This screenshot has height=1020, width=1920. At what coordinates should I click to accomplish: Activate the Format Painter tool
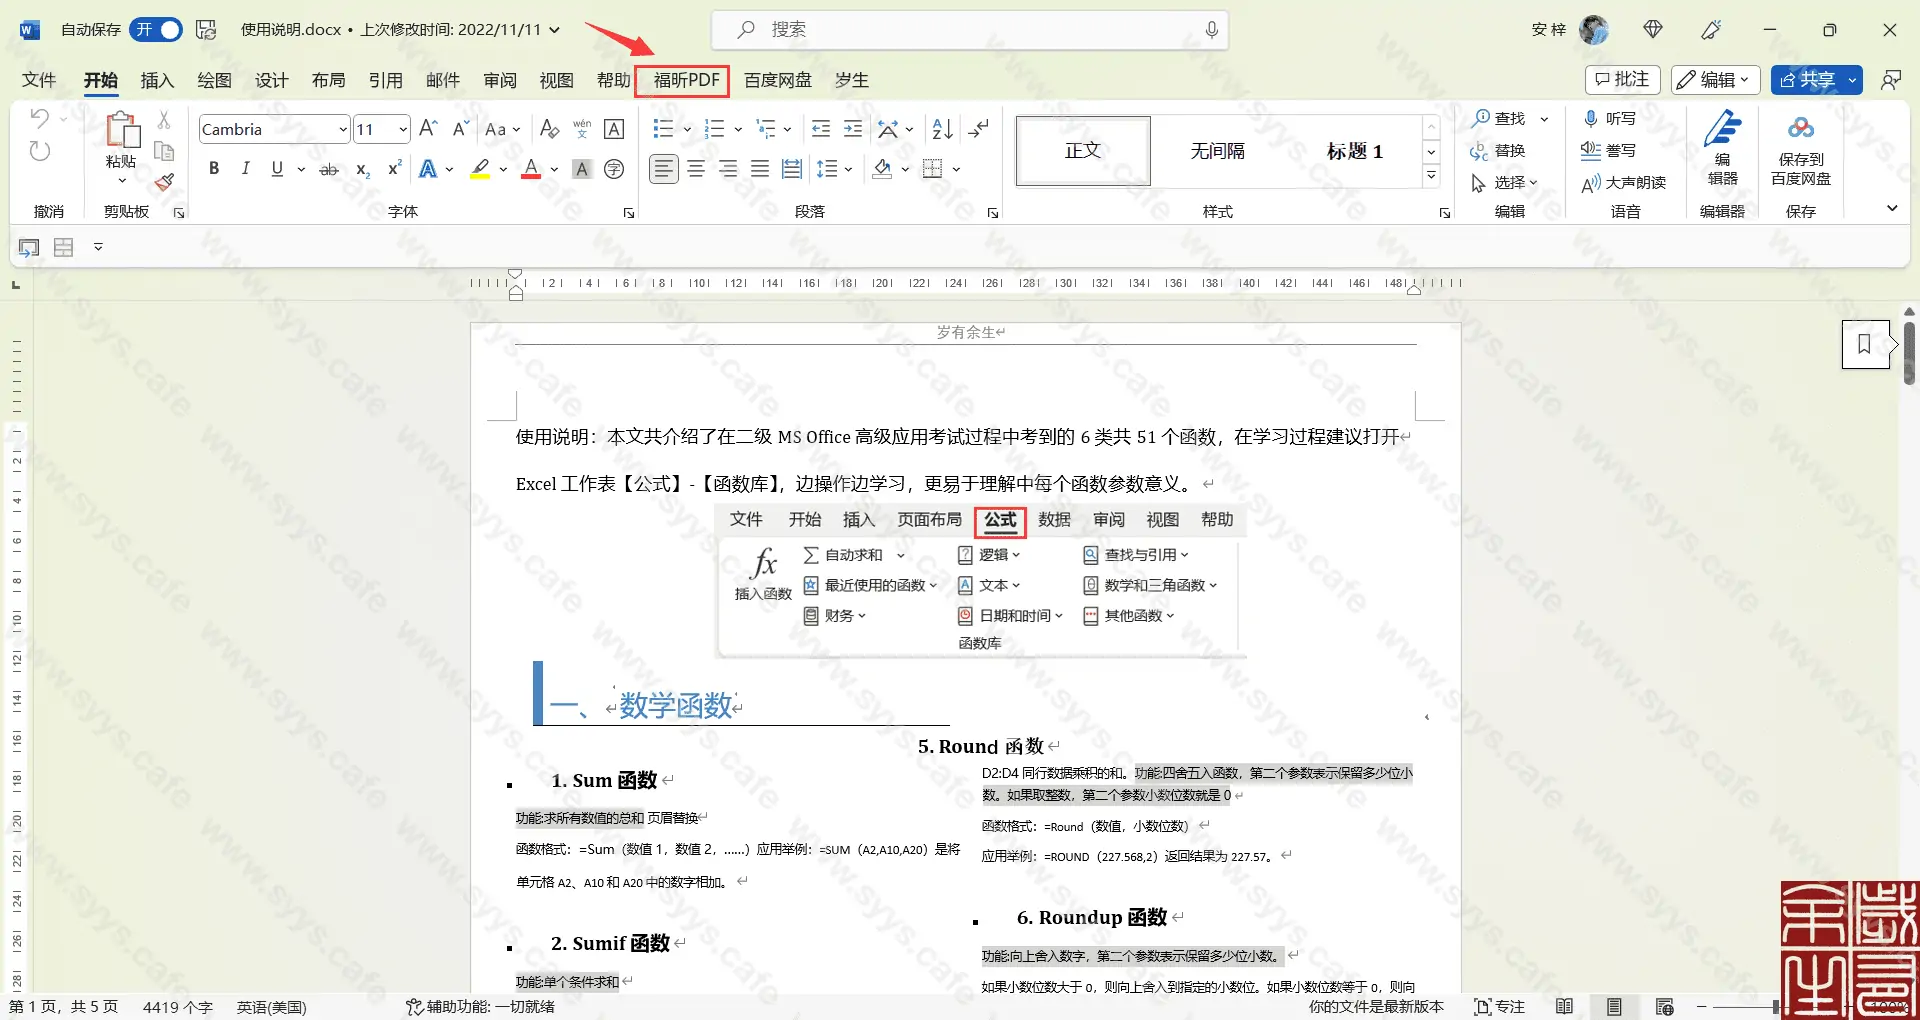pos(164,183)
